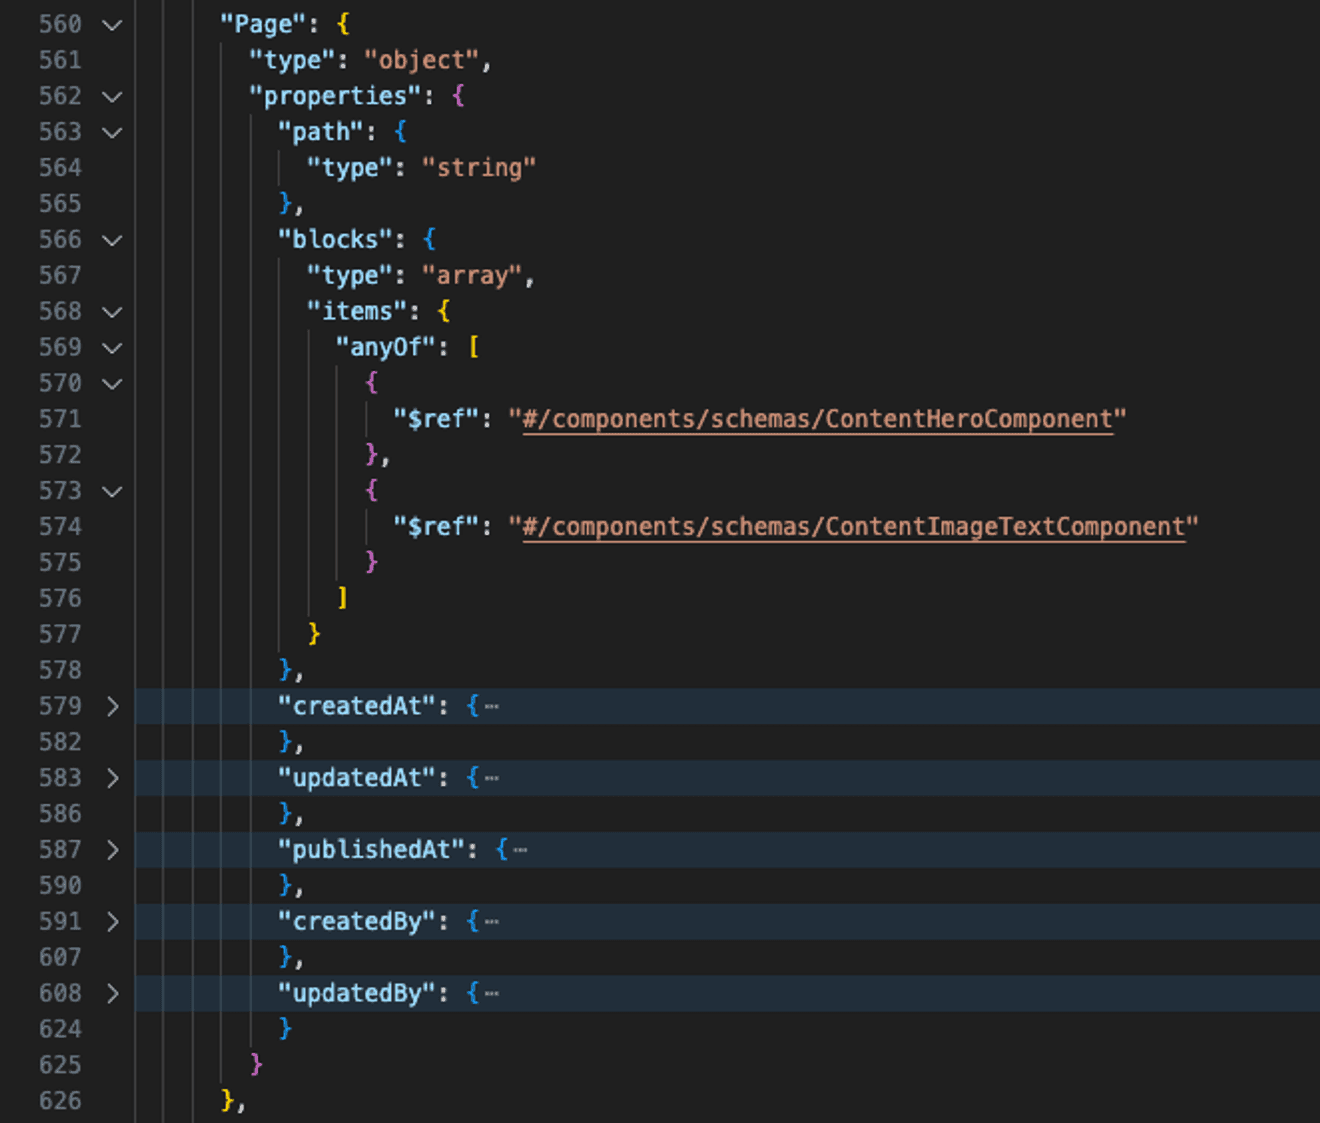Expand the folded "createdAt" block
1320x1123 pixels.
(x=112, y=706)
